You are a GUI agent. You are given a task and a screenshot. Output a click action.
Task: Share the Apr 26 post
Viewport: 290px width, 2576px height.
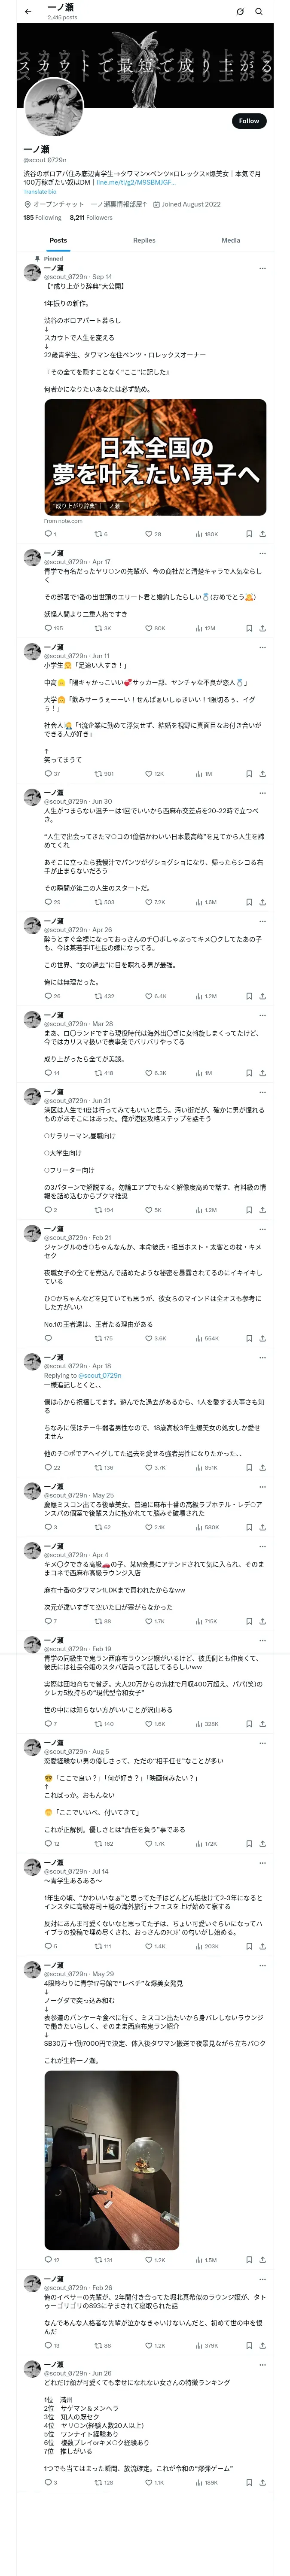[x=262, y=996]
